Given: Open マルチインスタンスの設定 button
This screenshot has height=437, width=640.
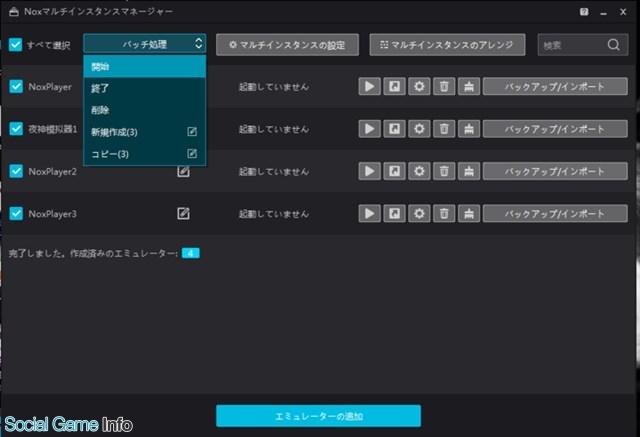Looking at the screenshot, I should click(287, 44).
